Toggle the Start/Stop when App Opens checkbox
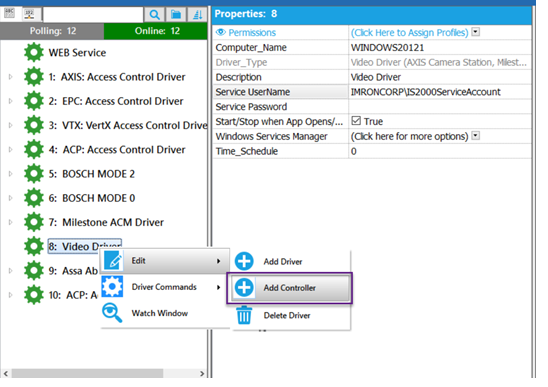Viewport: 548px width, 387px height. coord(356,121)
